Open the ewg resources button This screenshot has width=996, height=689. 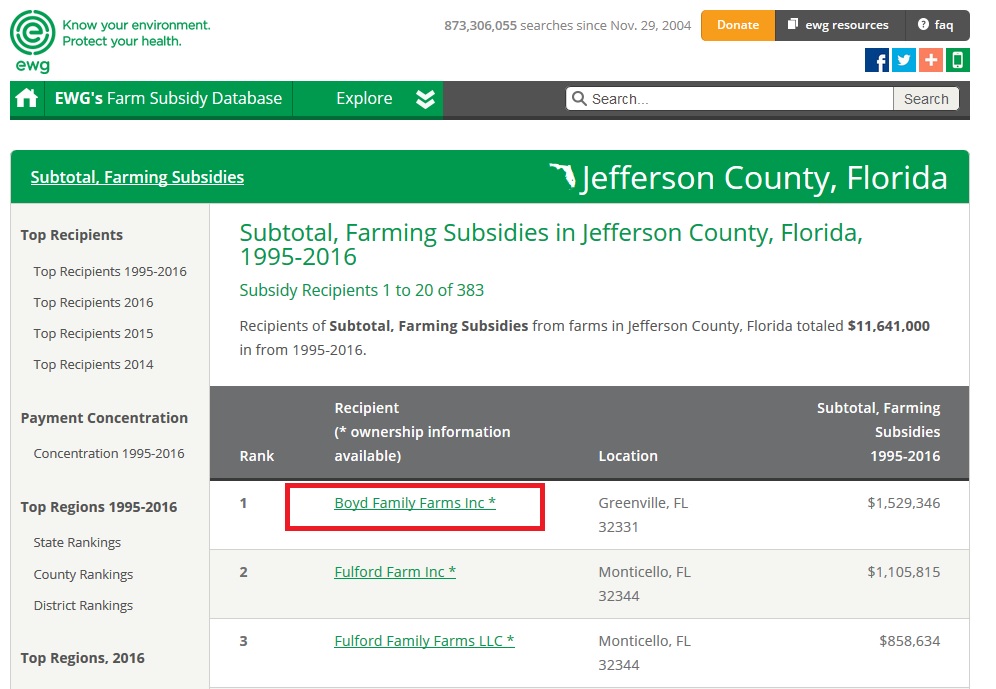point(838,25)
